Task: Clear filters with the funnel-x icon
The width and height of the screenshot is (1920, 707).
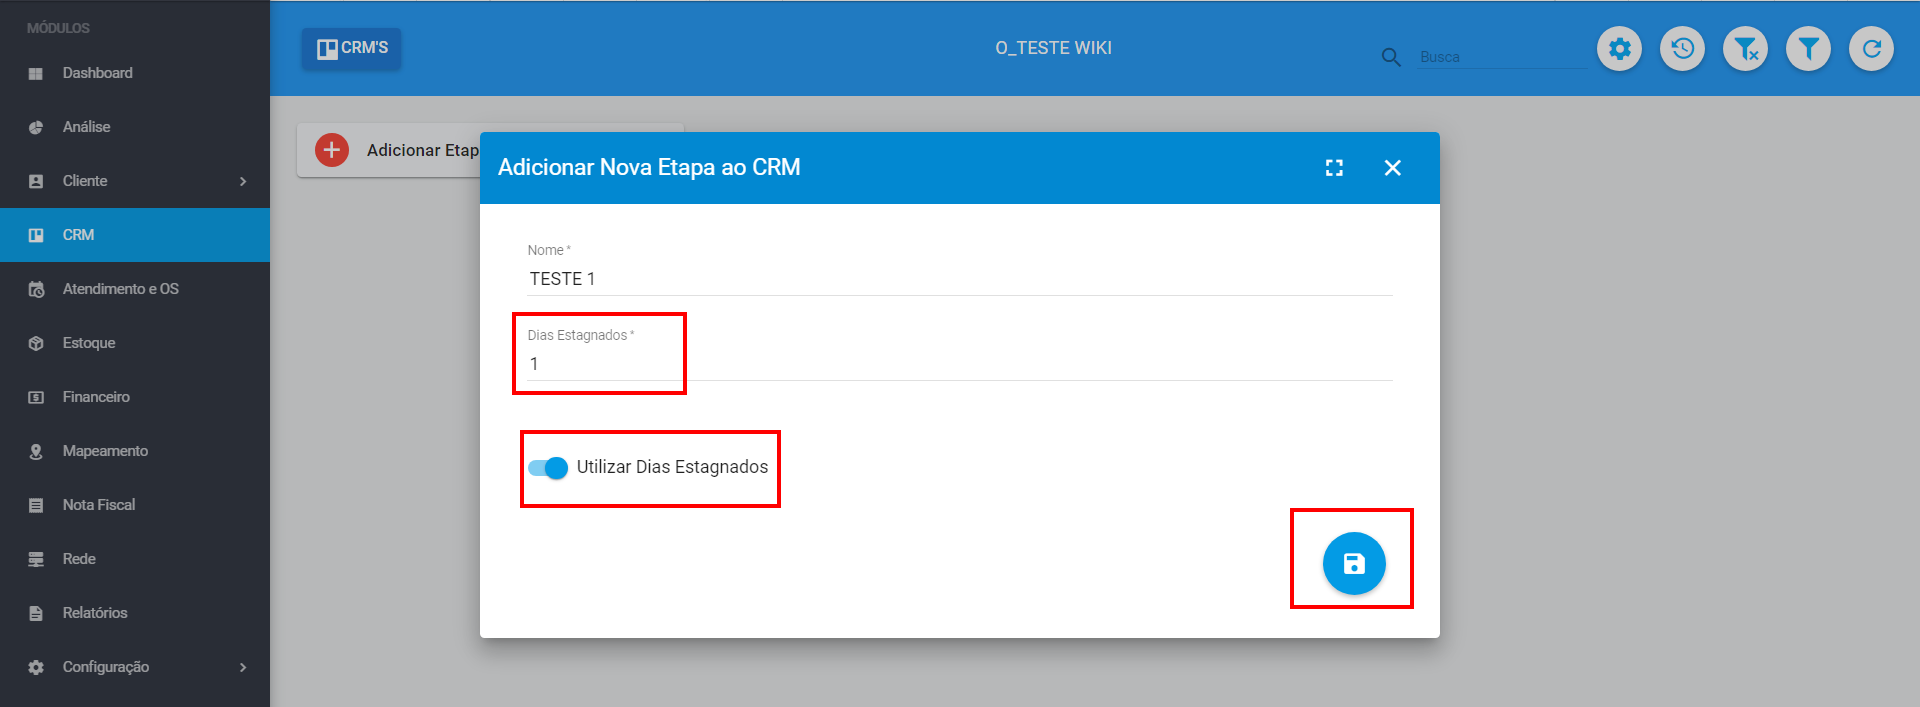Action: [1745, 48]
